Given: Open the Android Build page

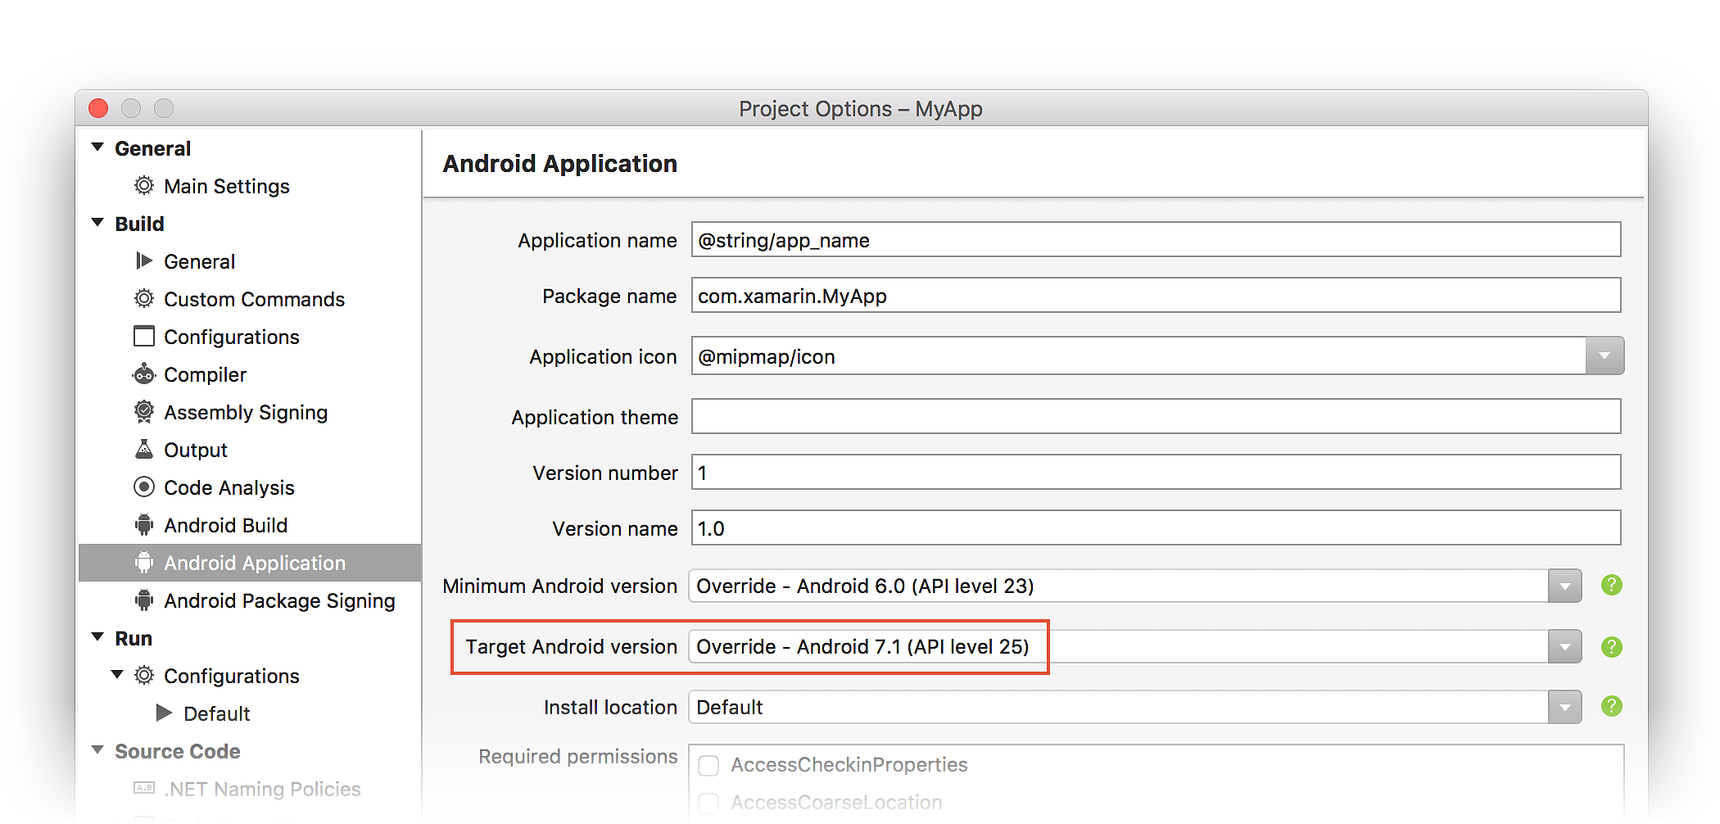Looking at the screenshot, I should point(225,525).
